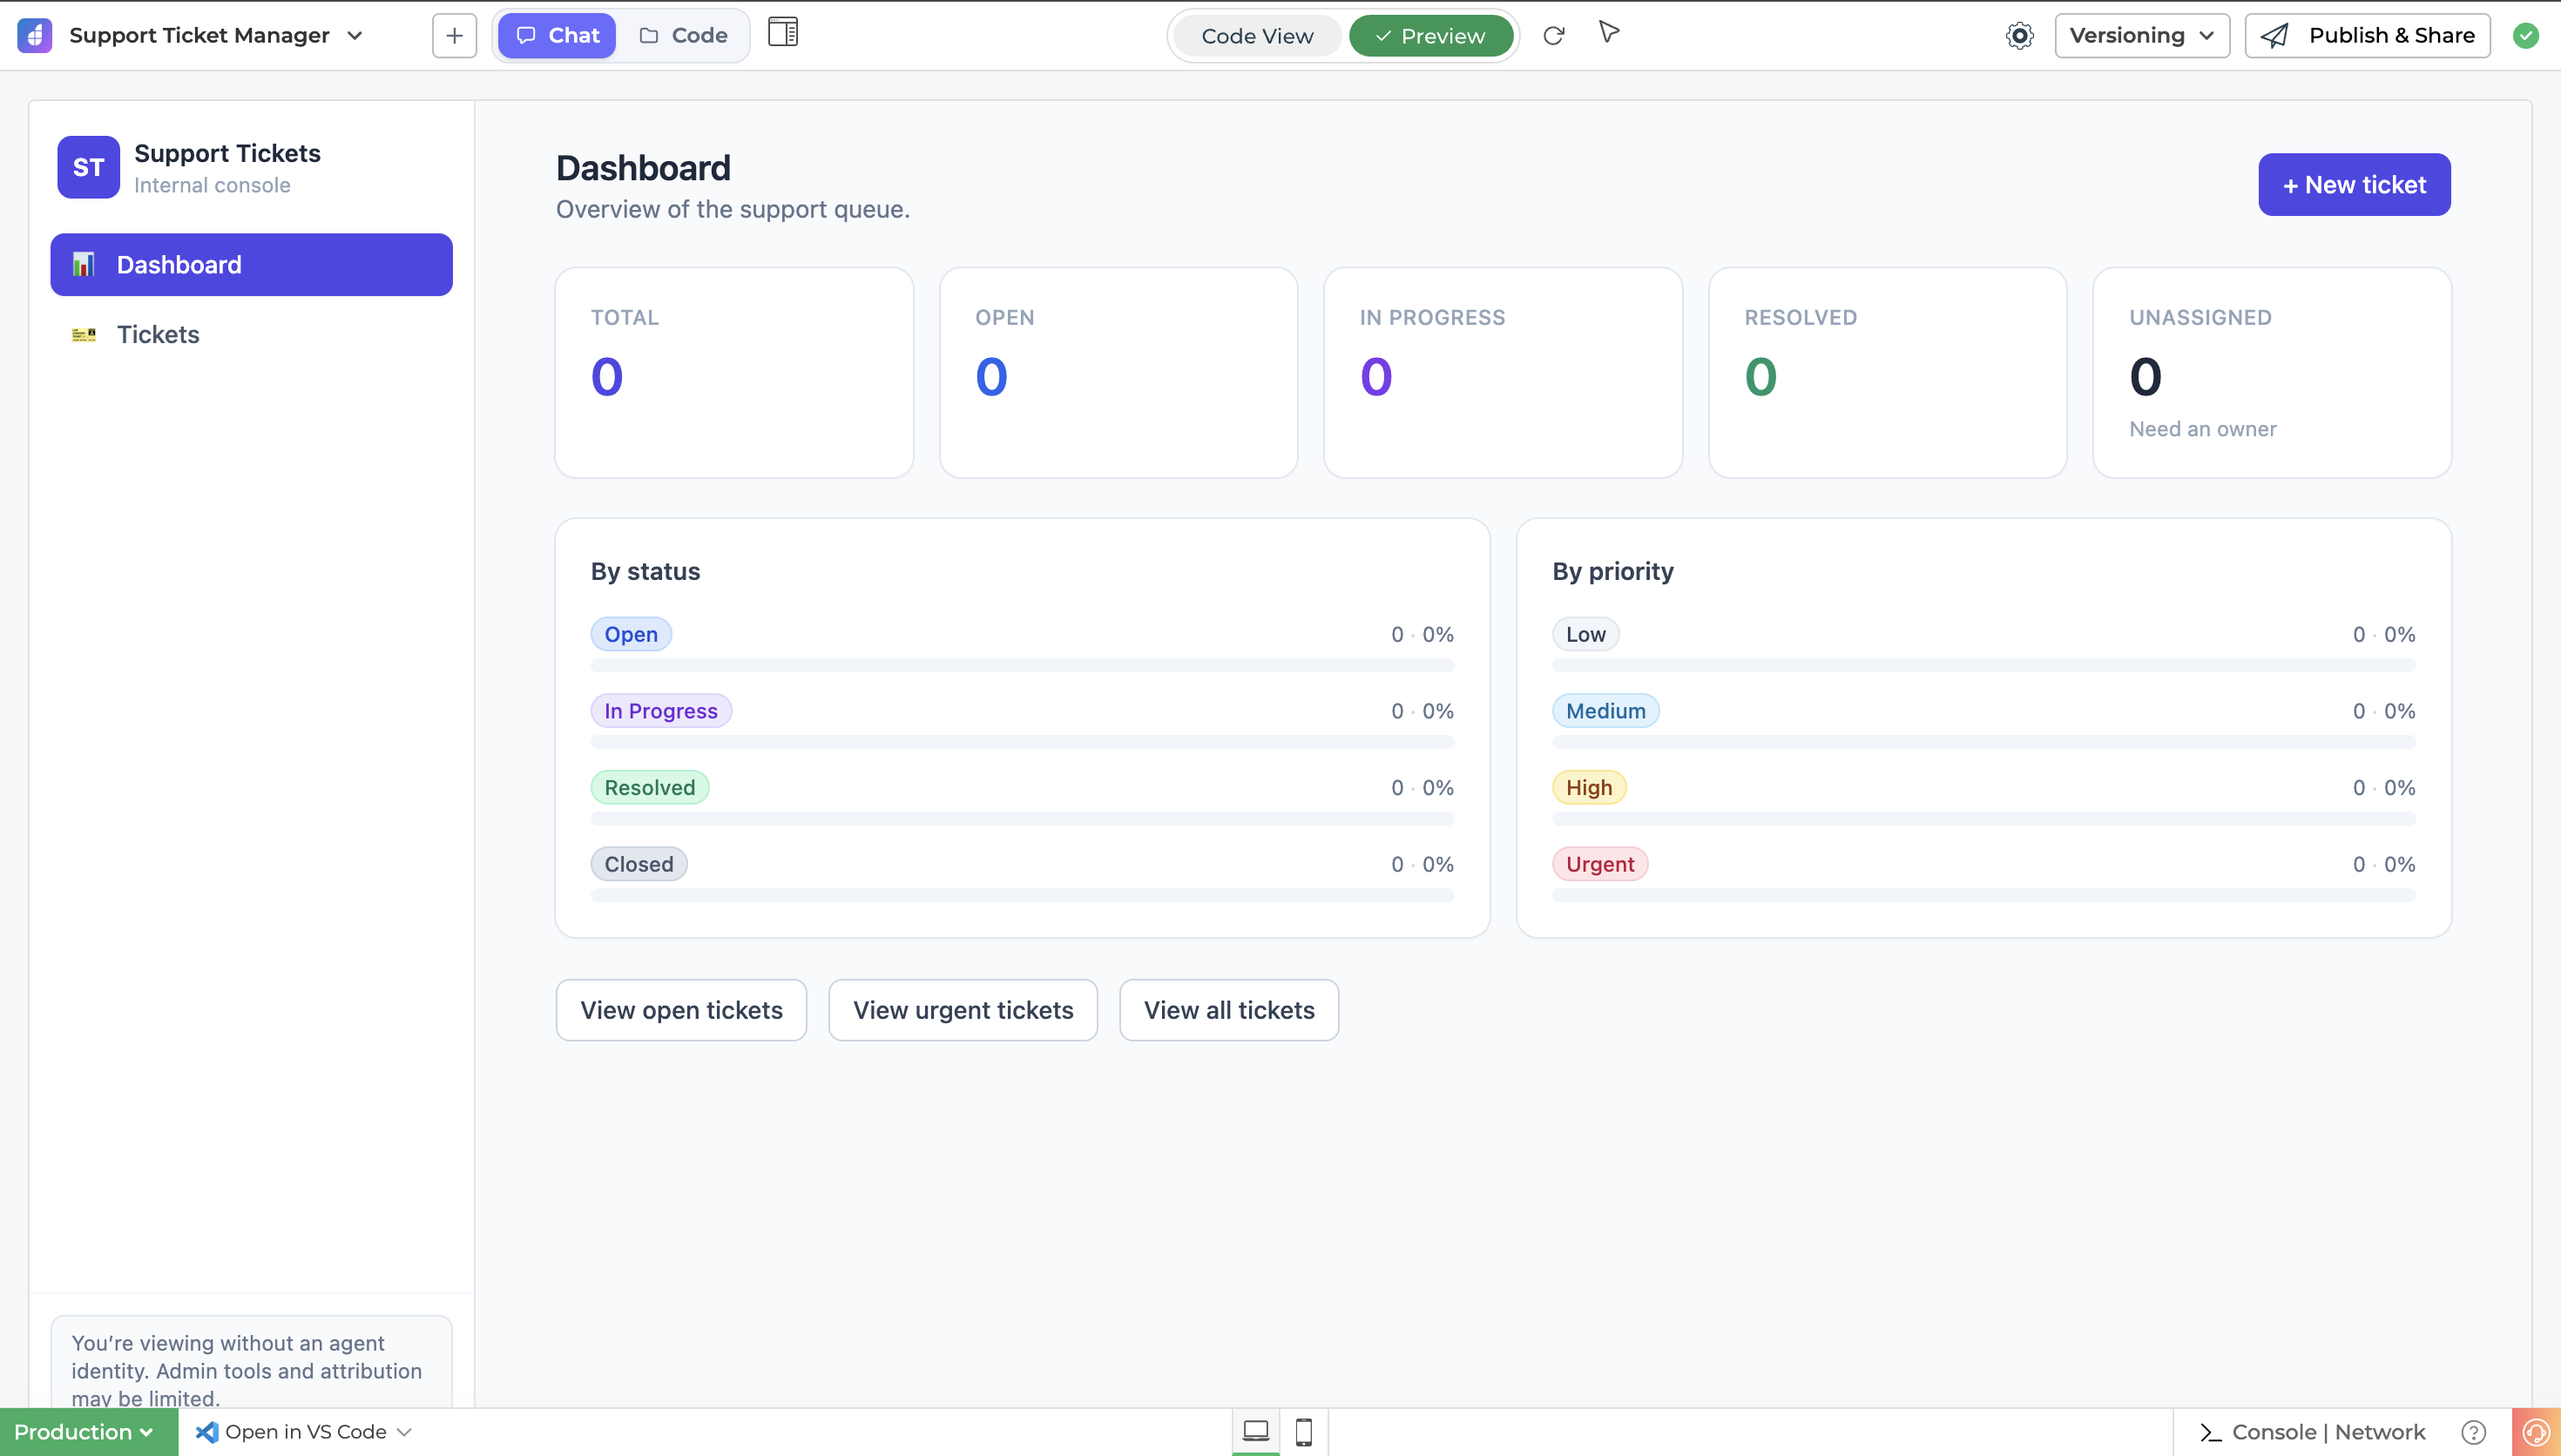Click the Closed status progress bar
Viewport: 2561px width, 1456px height.
click(1022, 896)
